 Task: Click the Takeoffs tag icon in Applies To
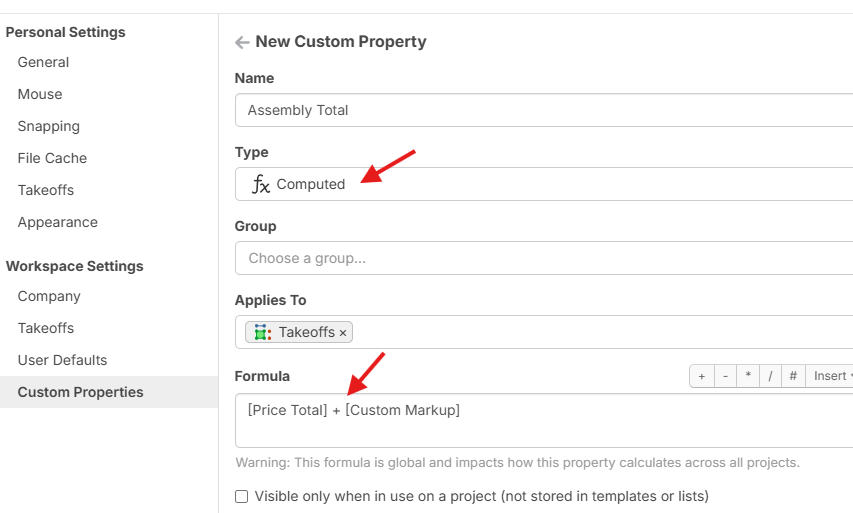[262, 332]
